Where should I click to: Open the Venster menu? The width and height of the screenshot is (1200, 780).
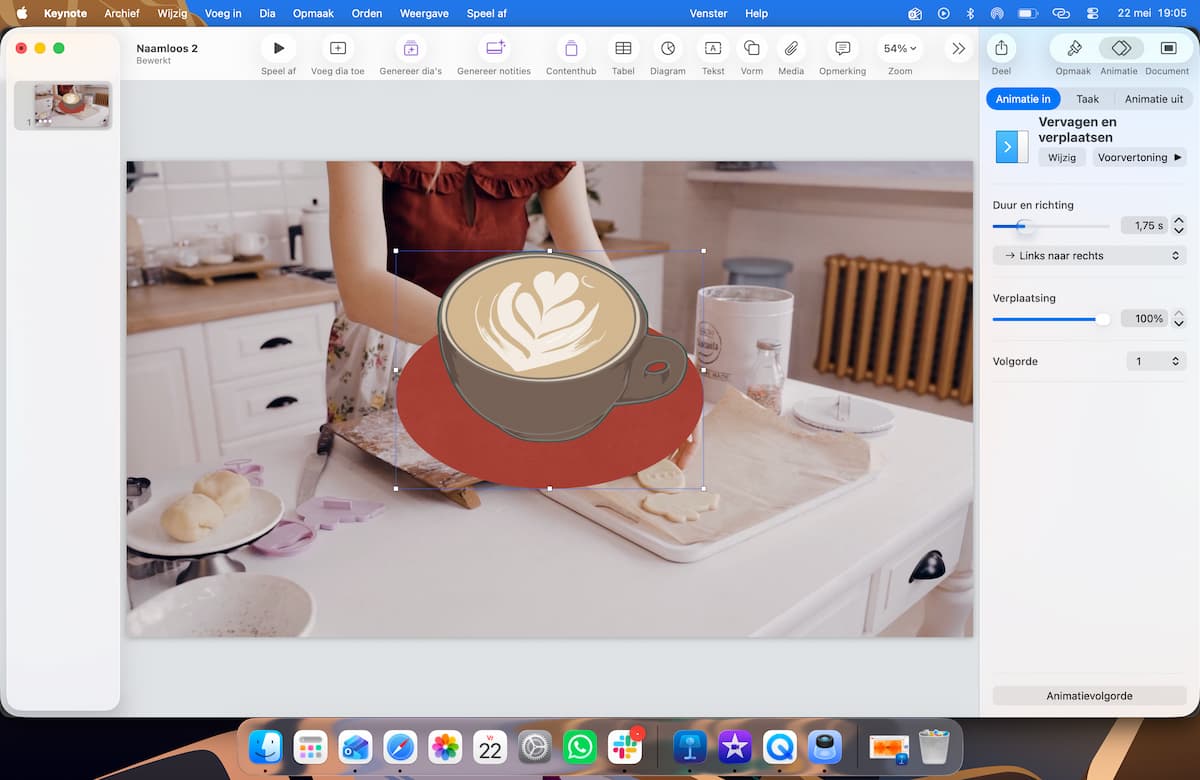click(x=709, y=13)
